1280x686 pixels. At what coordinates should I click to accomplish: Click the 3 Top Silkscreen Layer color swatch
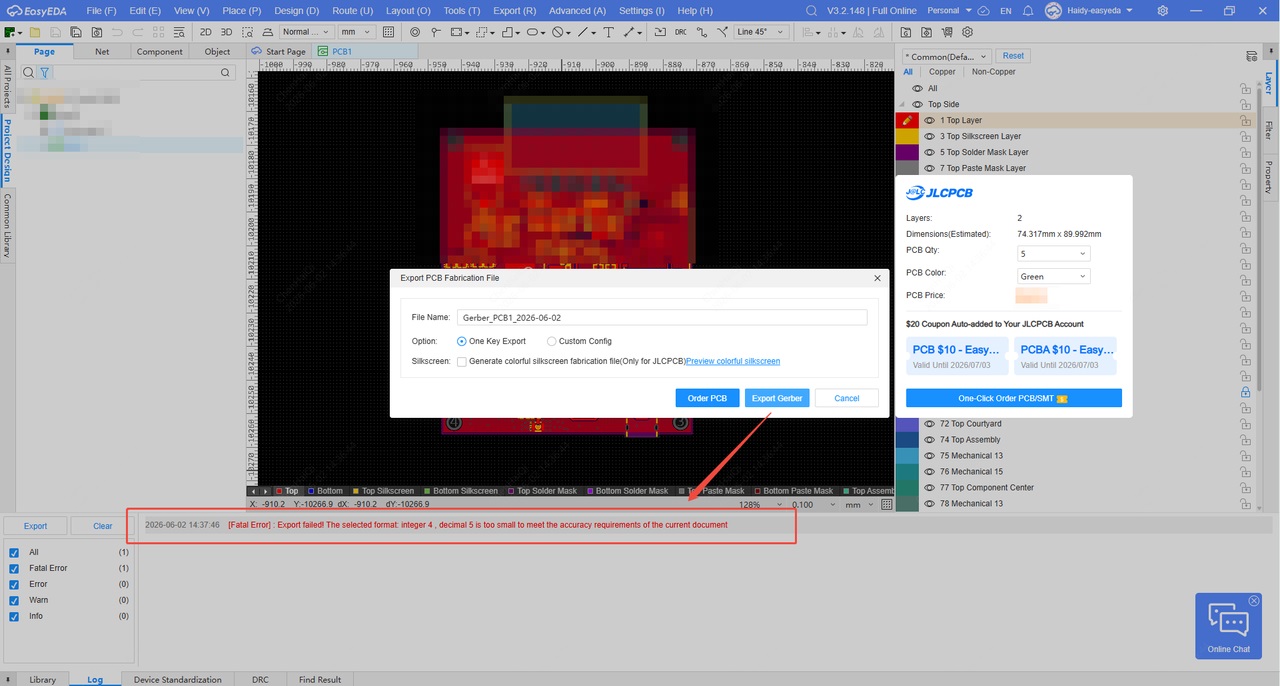(x=907, y=136)
